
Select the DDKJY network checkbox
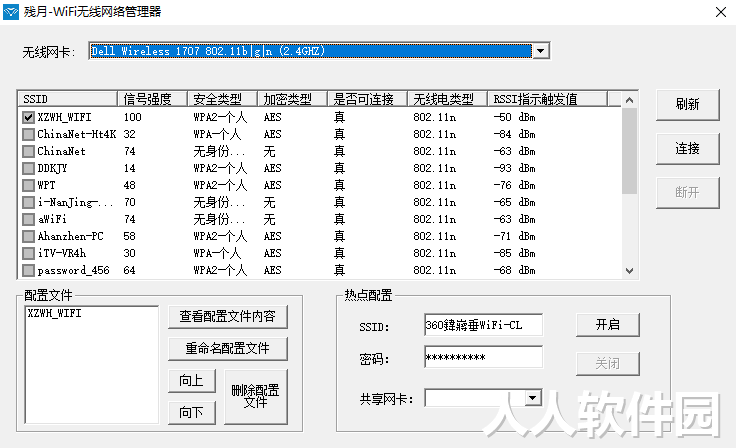28,168
